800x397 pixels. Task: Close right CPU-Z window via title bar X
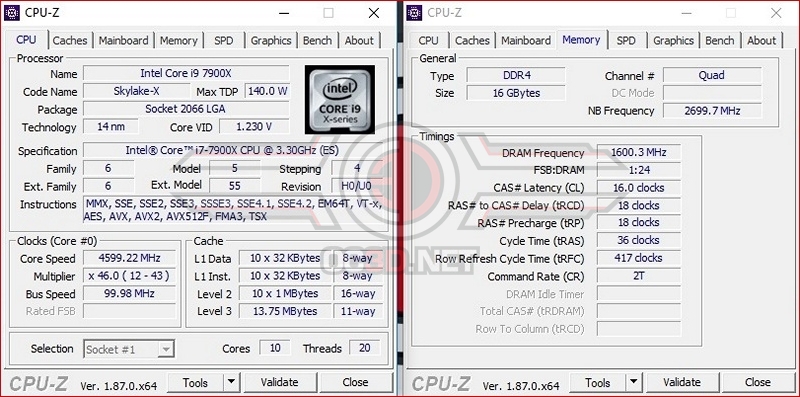pos(776,13)
